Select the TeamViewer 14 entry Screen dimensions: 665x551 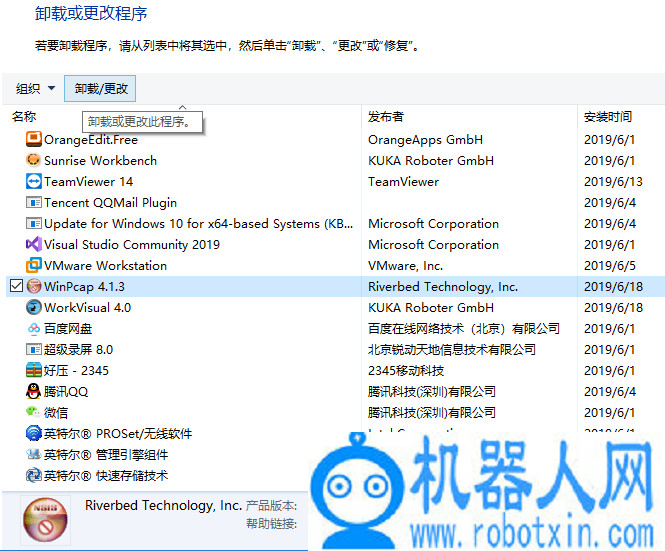(x=89, y=182)
